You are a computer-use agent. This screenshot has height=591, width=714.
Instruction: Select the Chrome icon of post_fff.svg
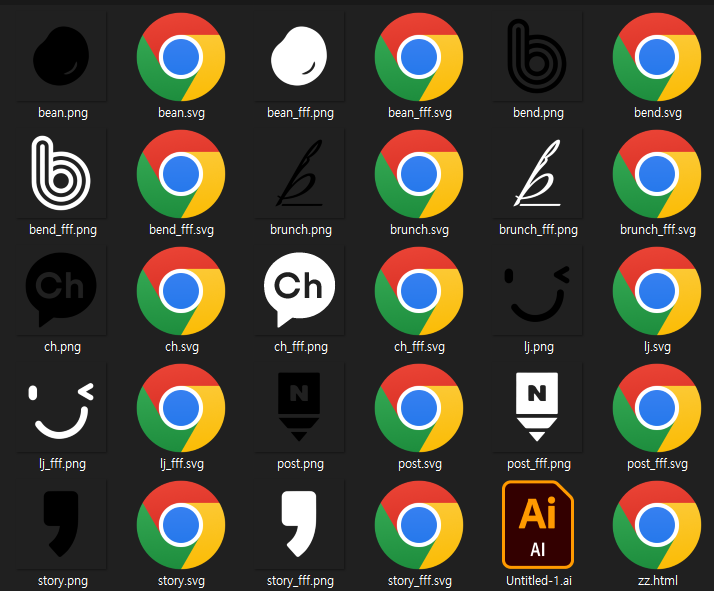(x=657, y=408)
